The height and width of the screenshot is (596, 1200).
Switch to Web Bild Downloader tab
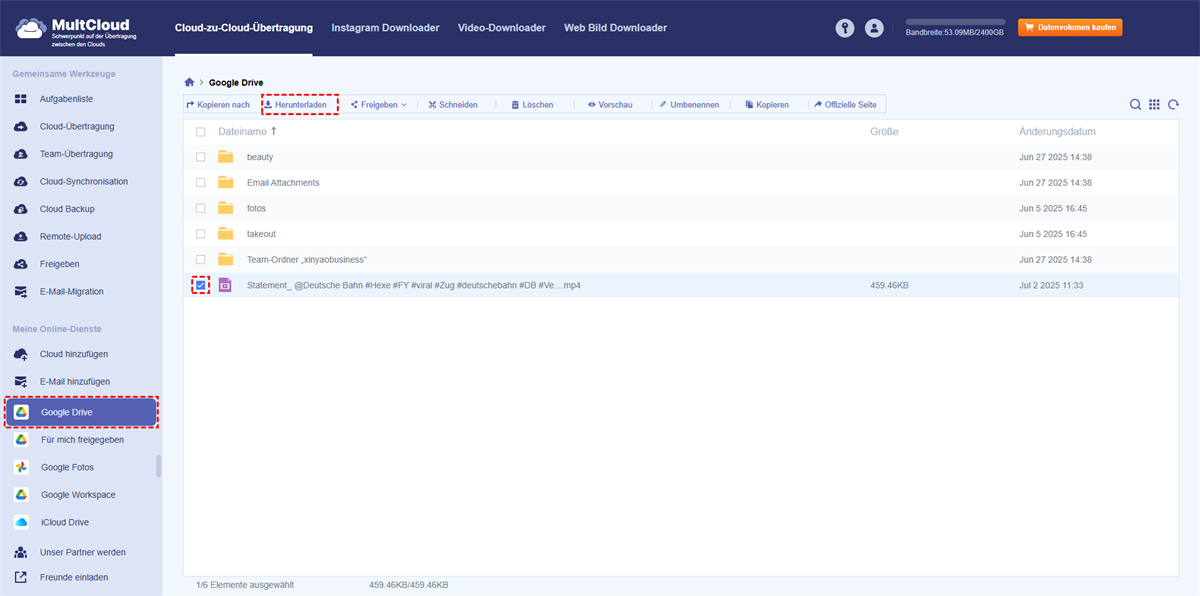(615, 28)
